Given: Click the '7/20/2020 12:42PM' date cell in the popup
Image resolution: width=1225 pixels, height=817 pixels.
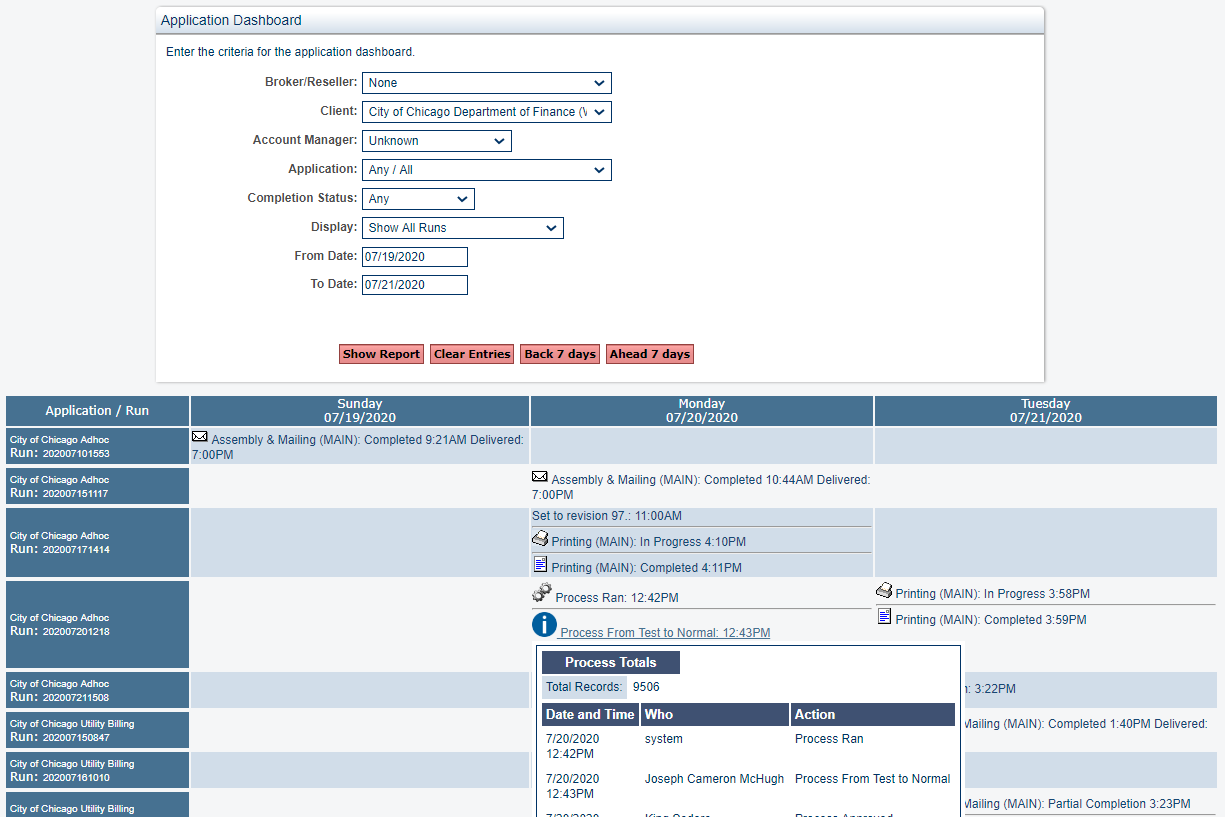Looking at the screenshot, I should [573, 746].
